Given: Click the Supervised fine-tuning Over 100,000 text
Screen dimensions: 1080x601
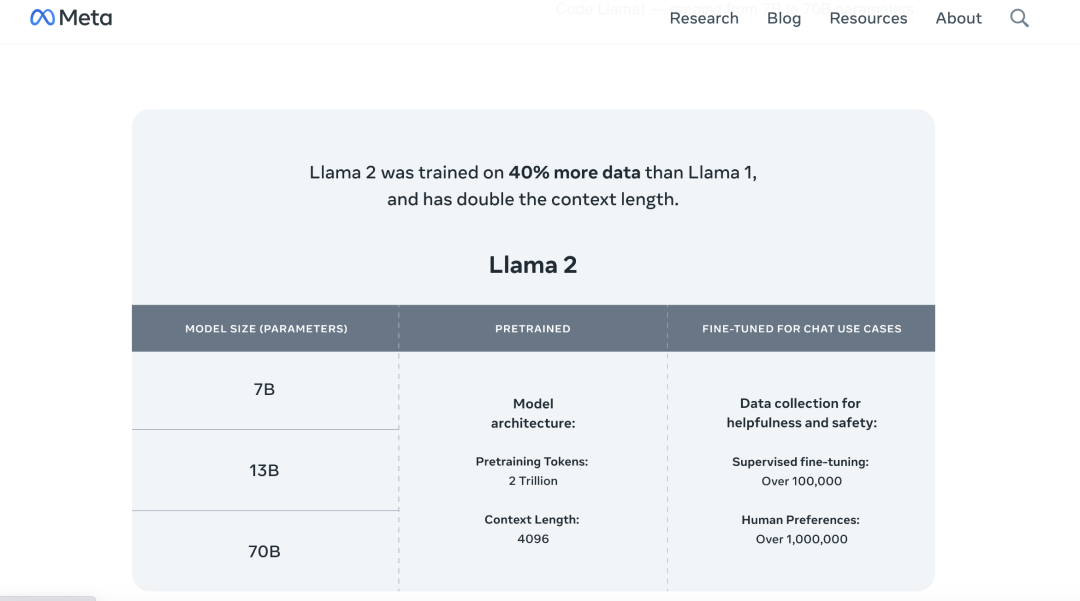Looking at the screenshot, I should (801, 481).
